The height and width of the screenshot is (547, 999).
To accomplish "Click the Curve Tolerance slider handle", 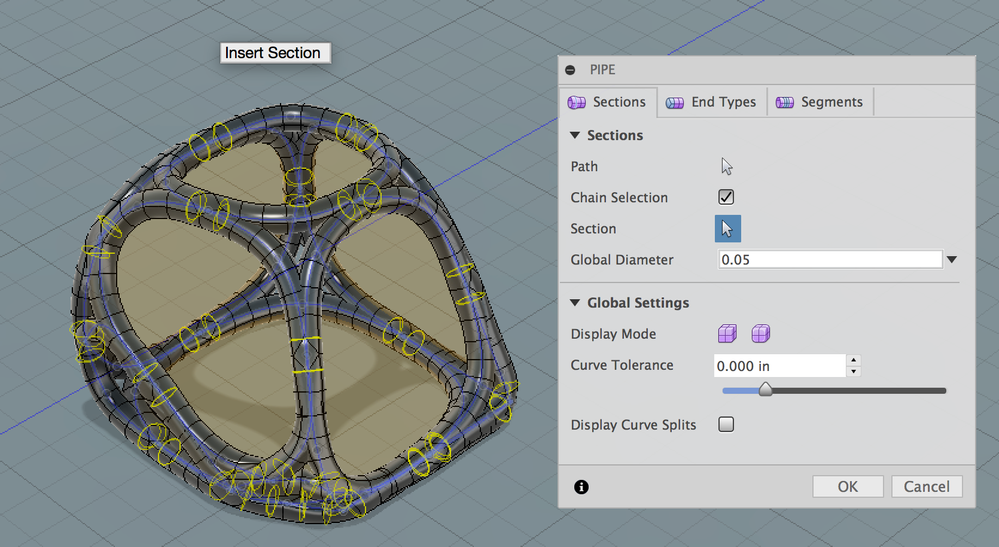I will pos(765,390).
